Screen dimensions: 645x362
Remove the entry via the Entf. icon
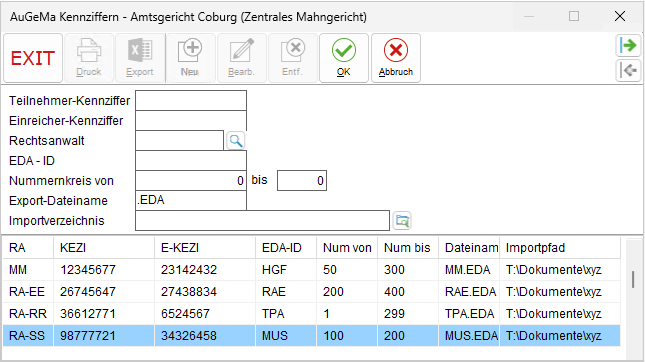(x=292, y=58)
